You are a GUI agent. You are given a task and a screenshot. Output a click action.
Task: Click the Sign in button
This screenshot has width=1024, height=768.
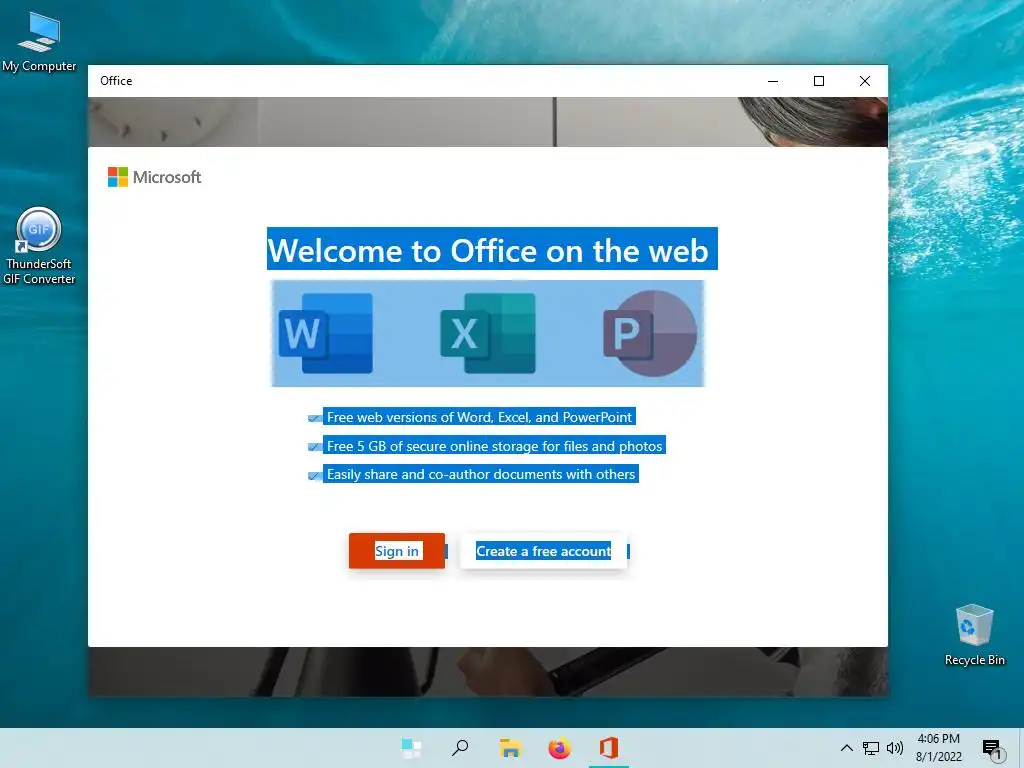[396, 551]
